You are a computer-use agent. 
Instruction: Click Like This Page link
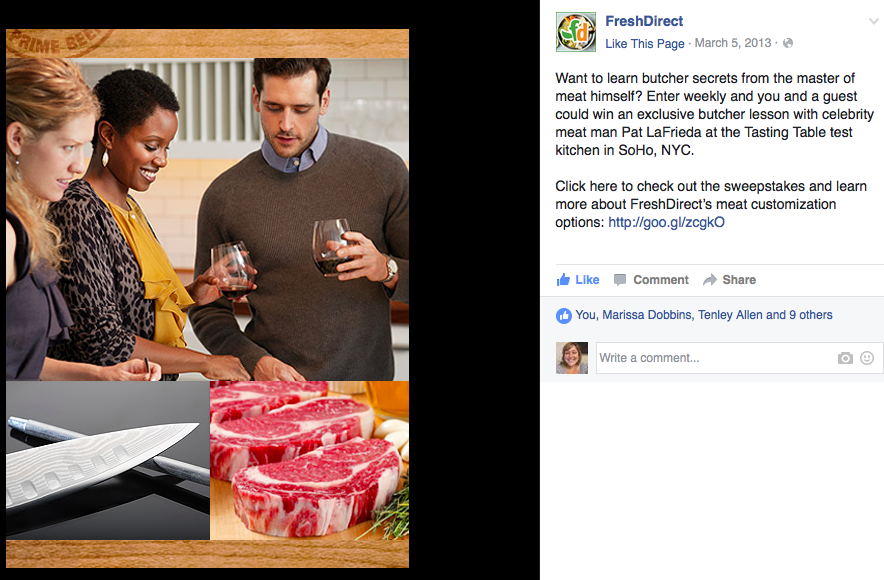coord(644,43)
